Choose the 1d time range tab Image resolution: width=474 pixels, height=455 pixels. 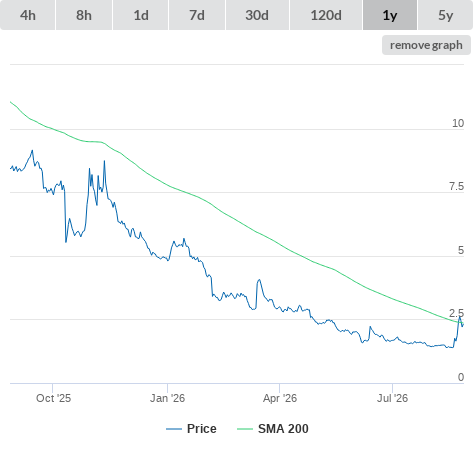[141, 15]
